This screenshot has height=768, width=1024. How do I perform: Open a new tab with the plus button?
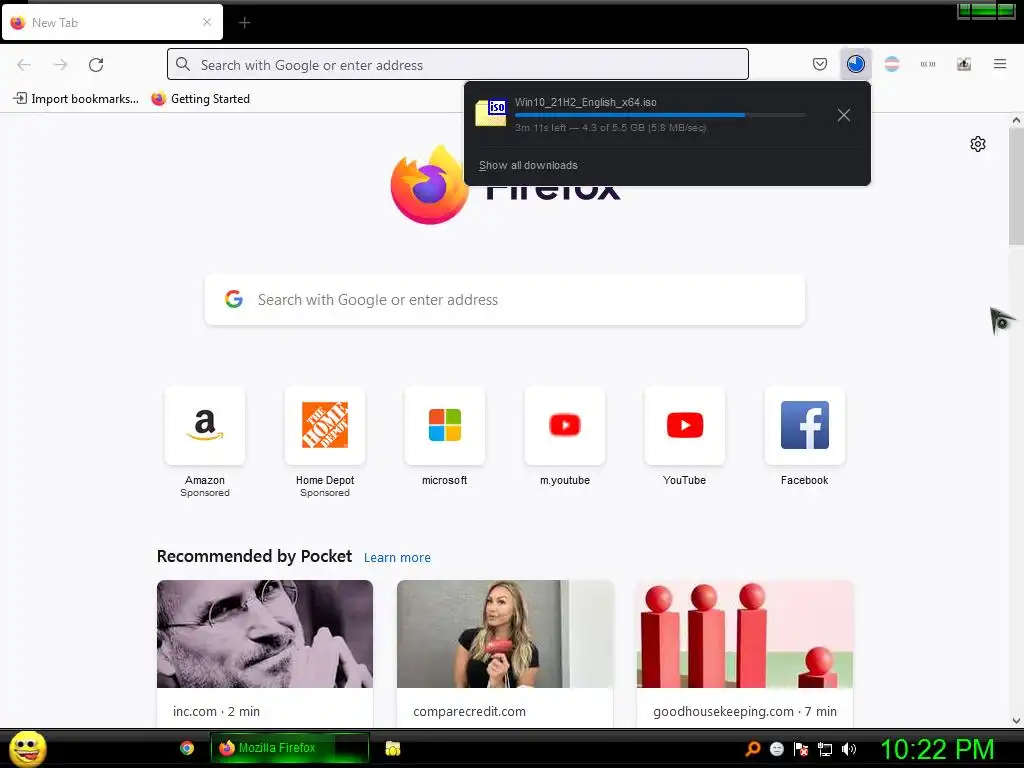[244, 23]
